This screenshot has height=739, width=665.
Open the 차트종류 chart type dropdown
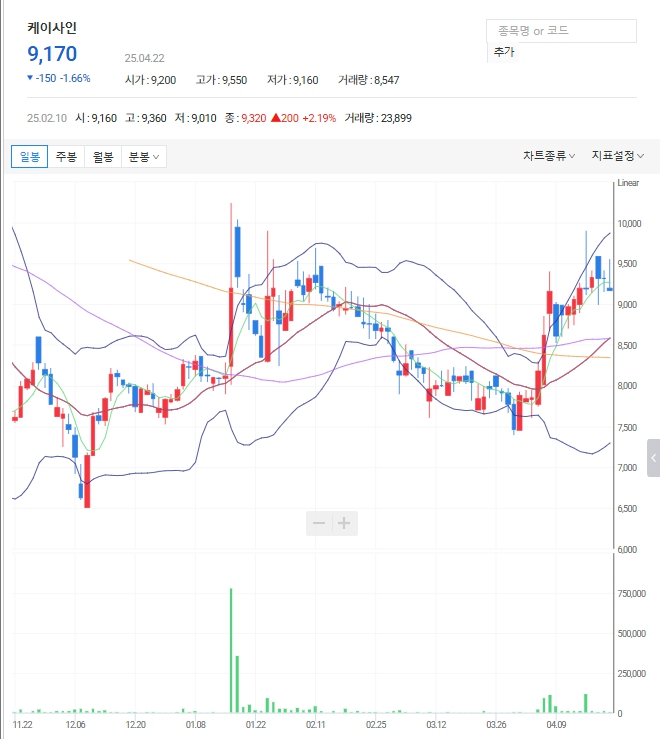click(549, 156)
